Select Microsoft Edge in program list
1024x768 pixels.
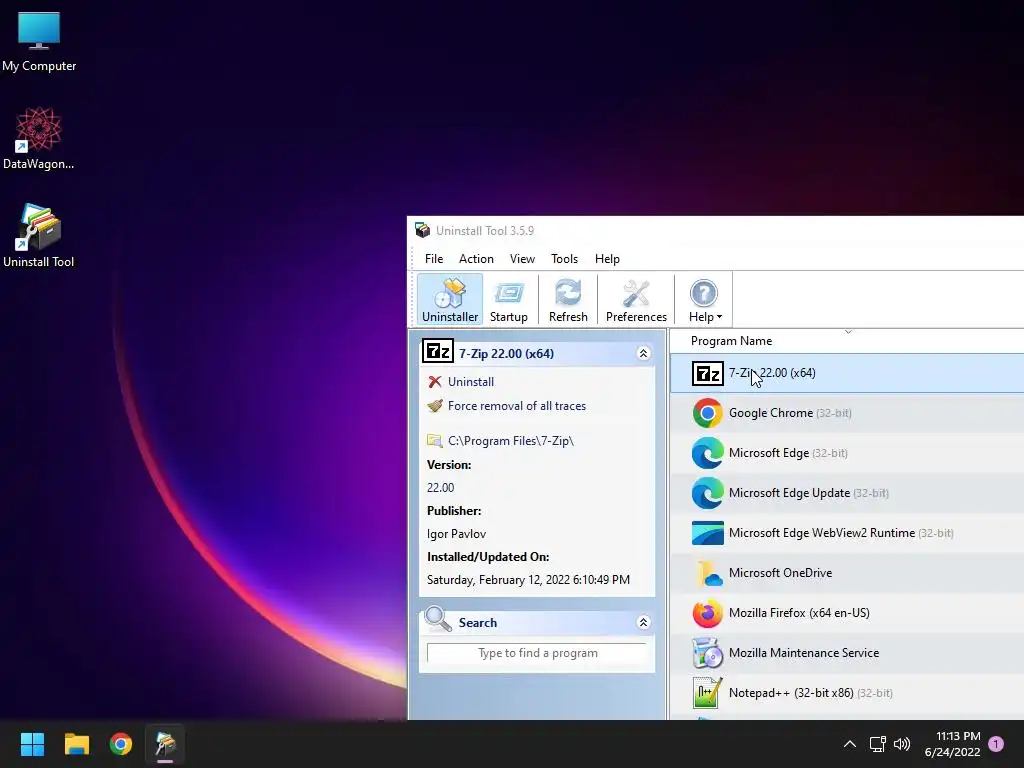(x=847, y=453)
